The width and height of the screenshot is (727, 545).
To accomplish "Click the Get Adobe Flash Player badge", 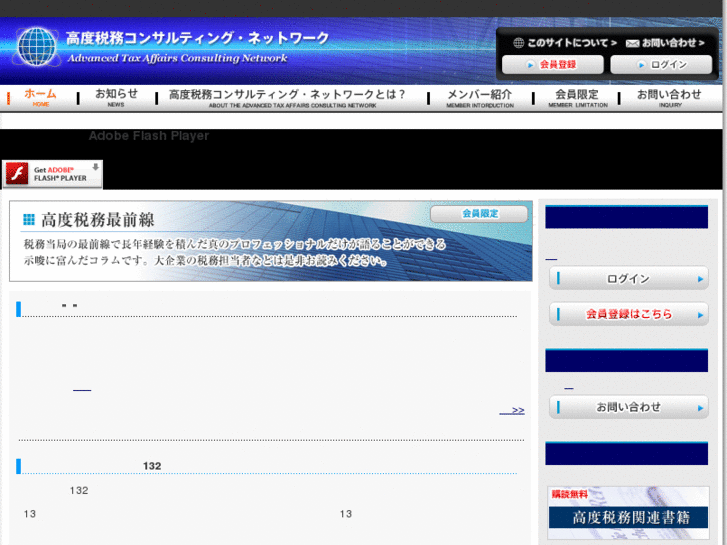I will click(x=52, y=174).
